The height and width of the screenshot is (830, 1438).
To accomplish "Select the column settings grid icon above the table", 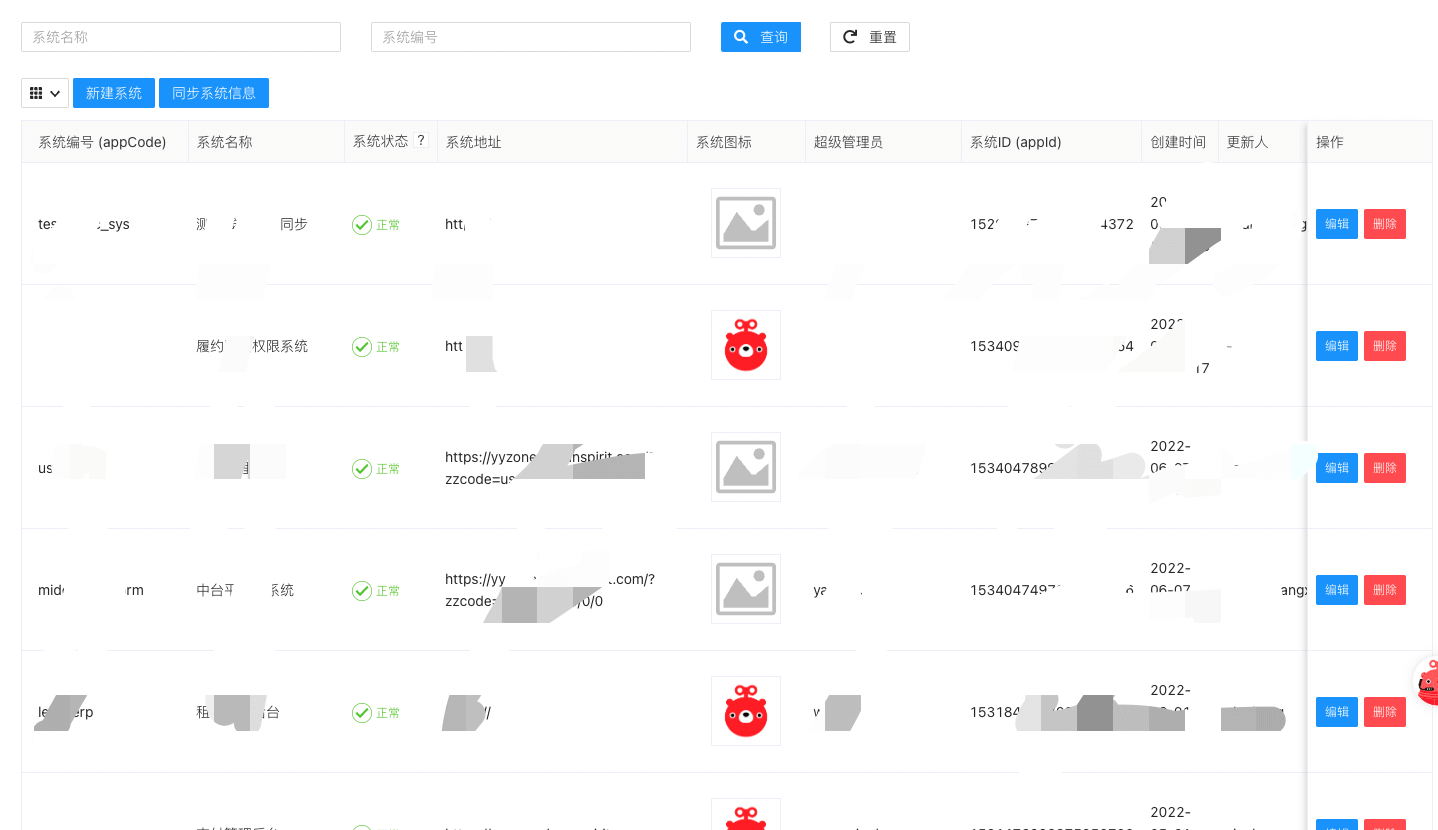I will coord(36,92).
